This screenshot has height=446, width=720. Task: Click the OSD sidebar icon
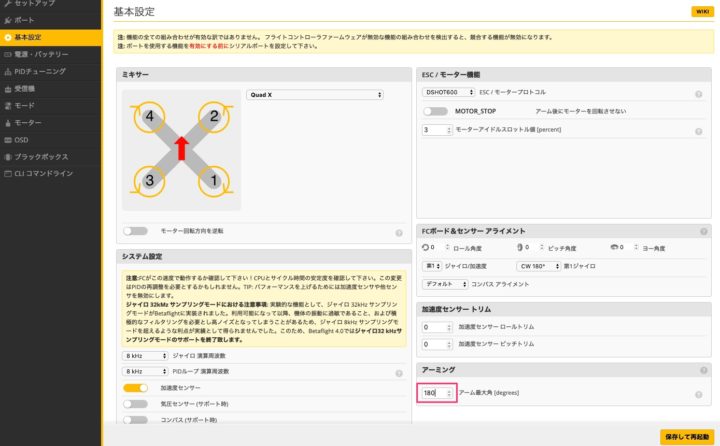click(x=8, y=139)
